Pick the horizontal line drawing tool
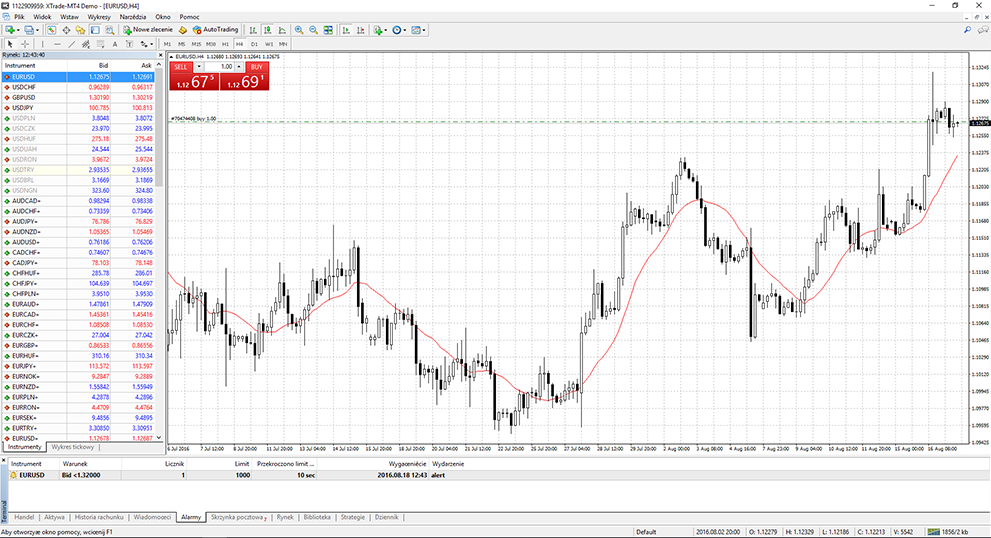Image resolution: width=991 pixels, height=538 pixels. [x=57, y=44]
